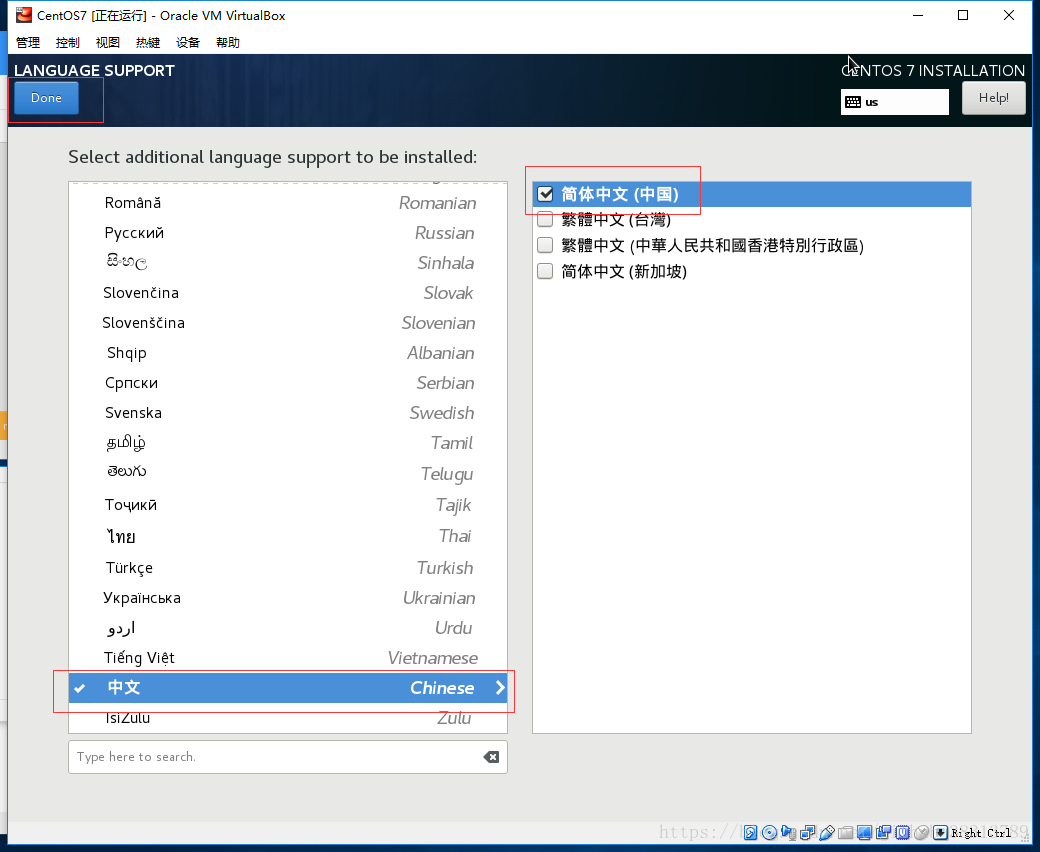1040x852 pixels.
Task: Click the video capture status icon
Action: (x=883, y=833)
